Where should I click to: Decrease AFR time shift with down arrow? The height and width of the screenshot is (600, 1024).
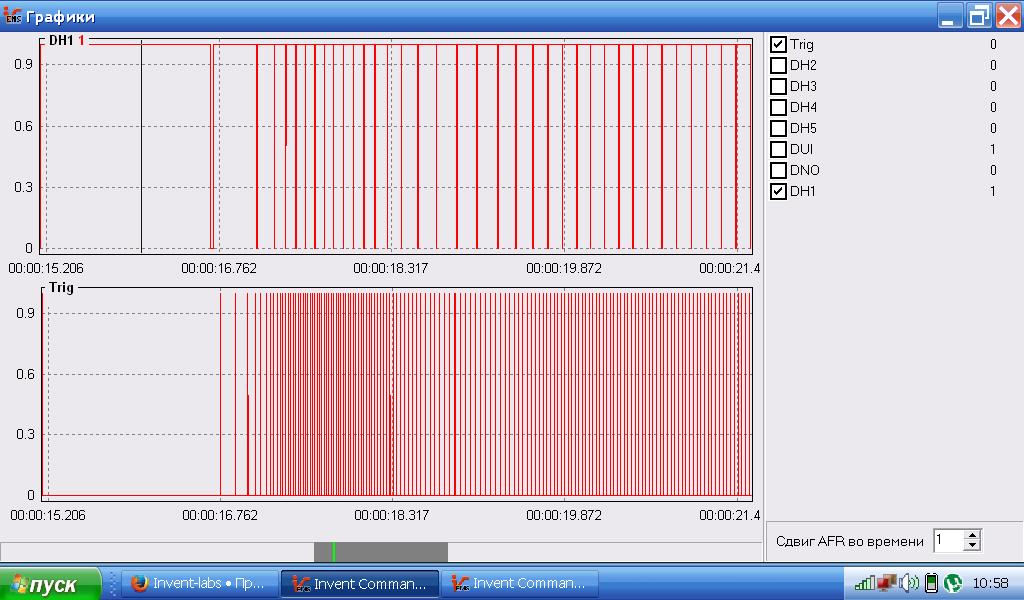(x=972, y=546)
